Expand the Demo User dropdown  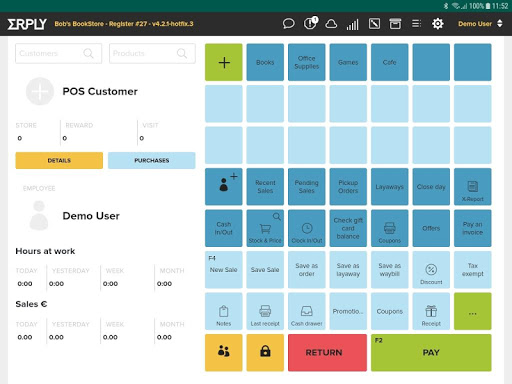tap(480, 24)
